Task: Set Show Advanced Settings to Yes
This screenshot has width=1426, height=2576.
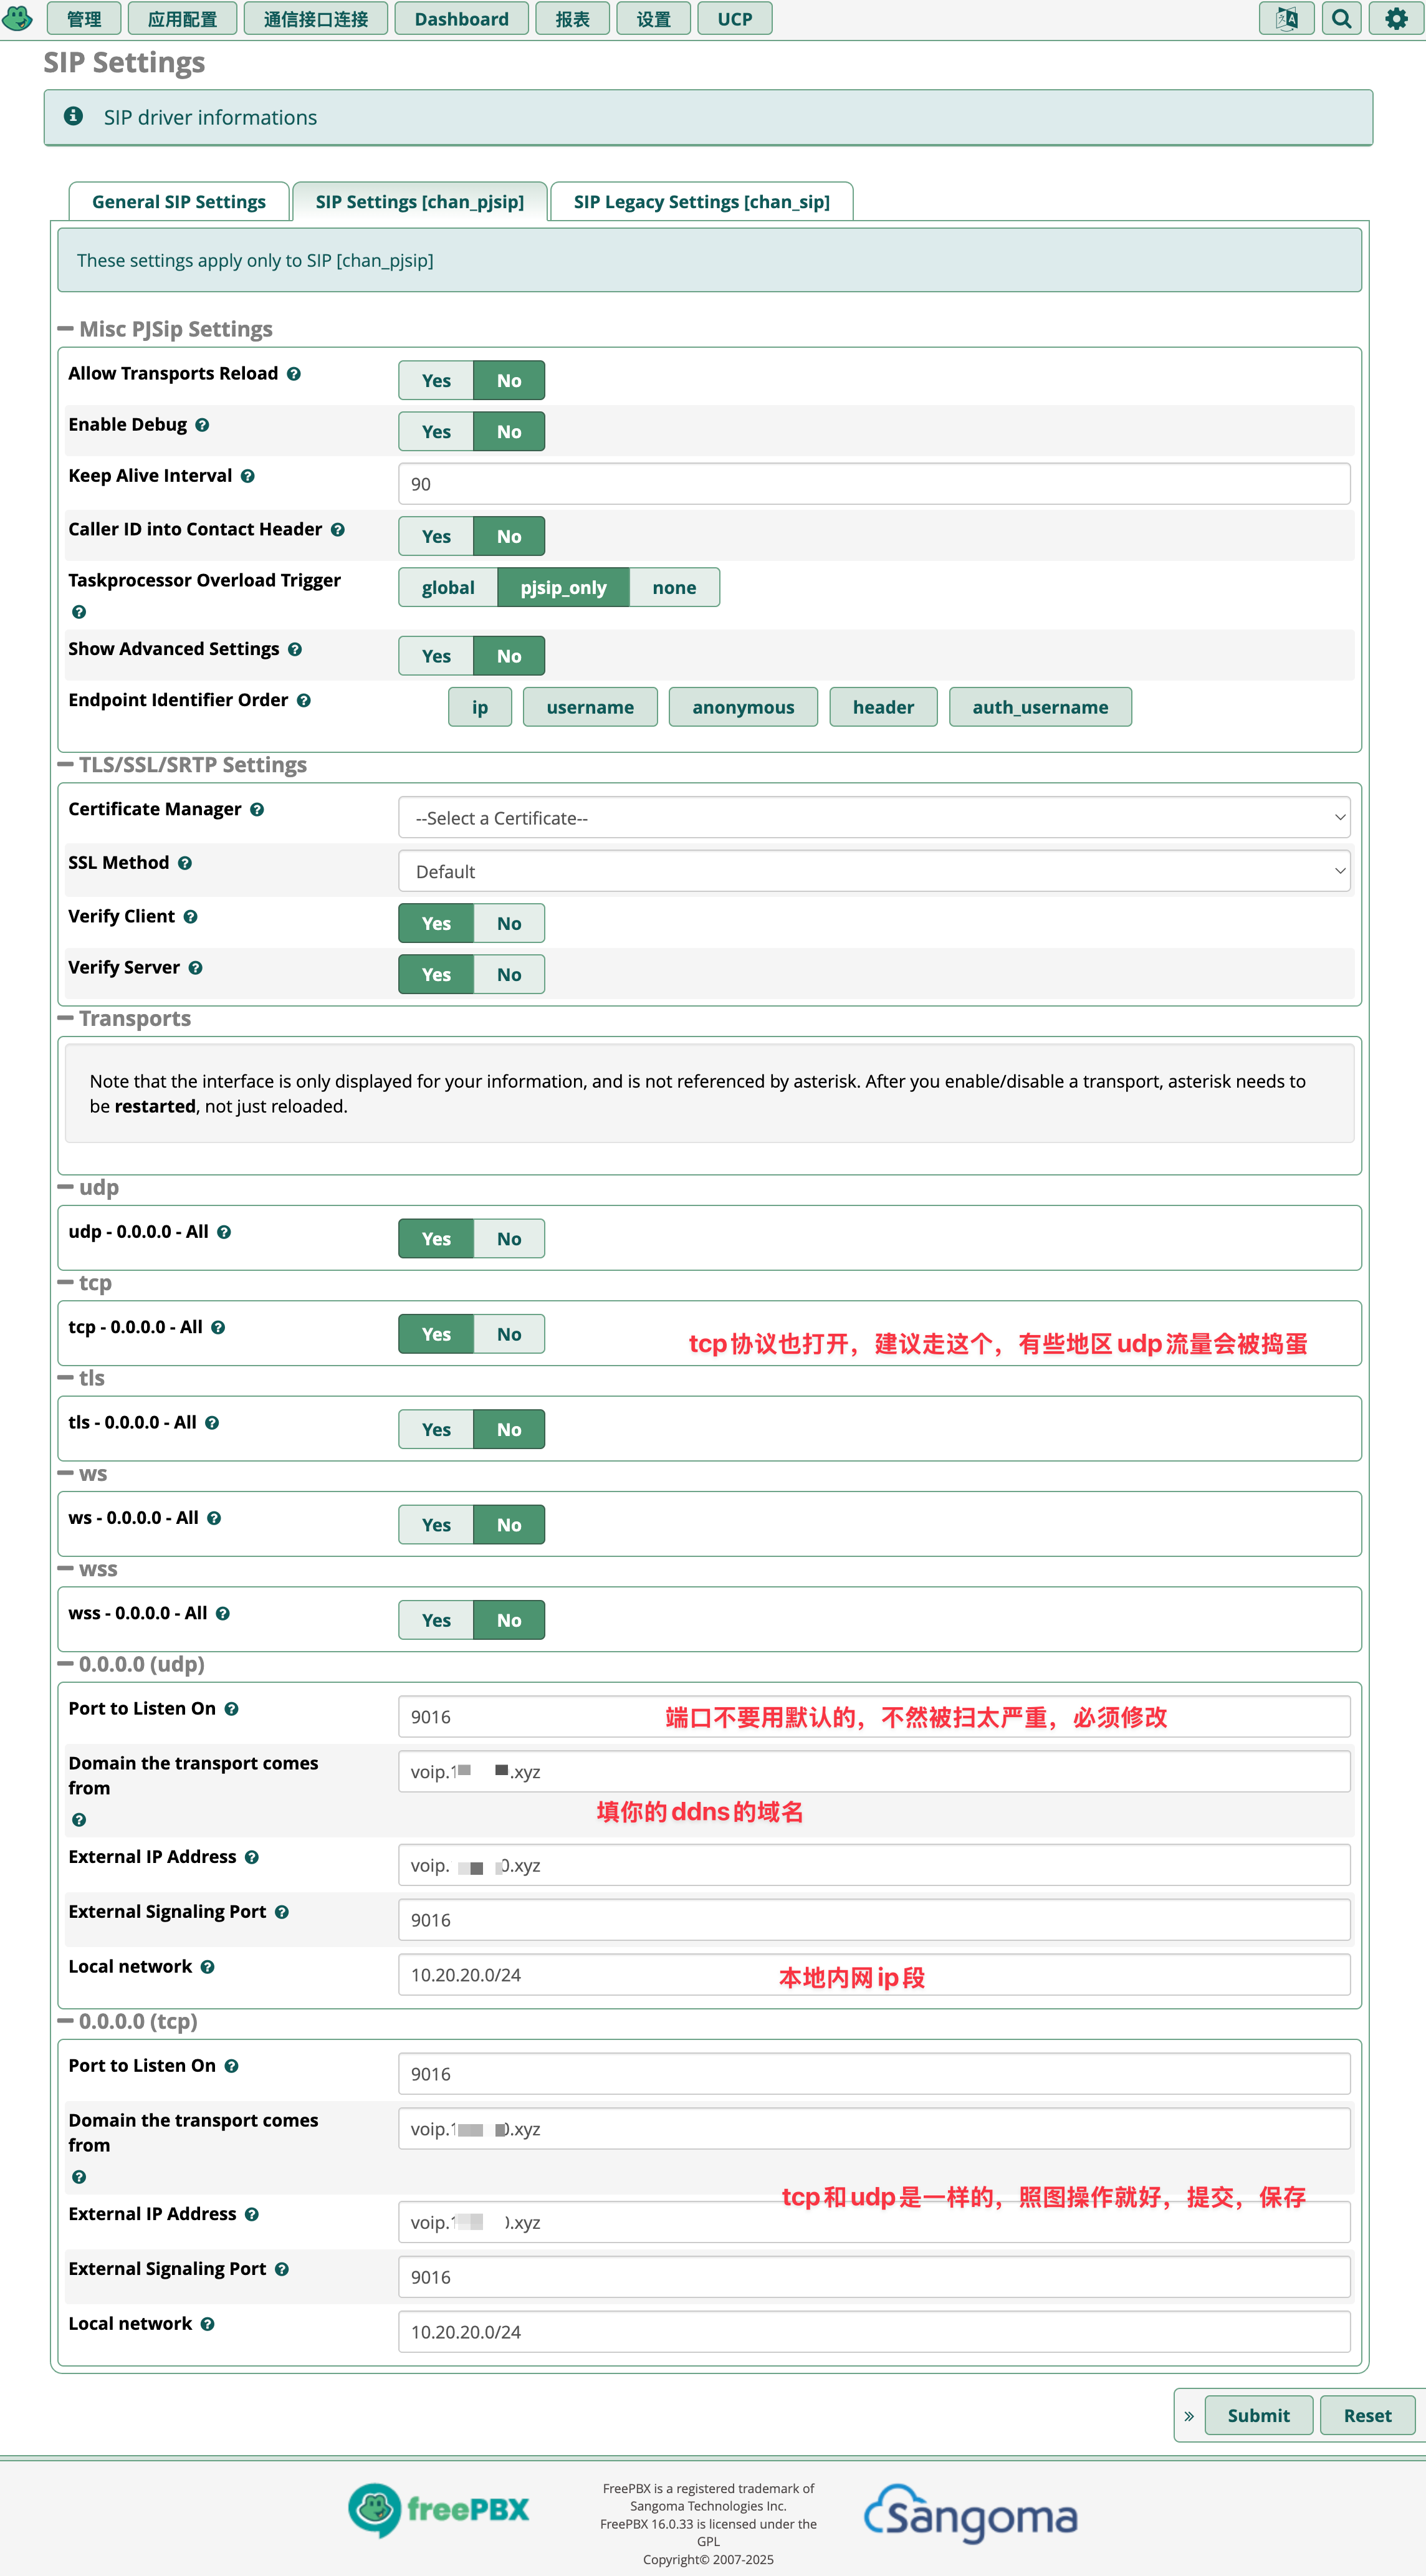Action: click(436, 656)
